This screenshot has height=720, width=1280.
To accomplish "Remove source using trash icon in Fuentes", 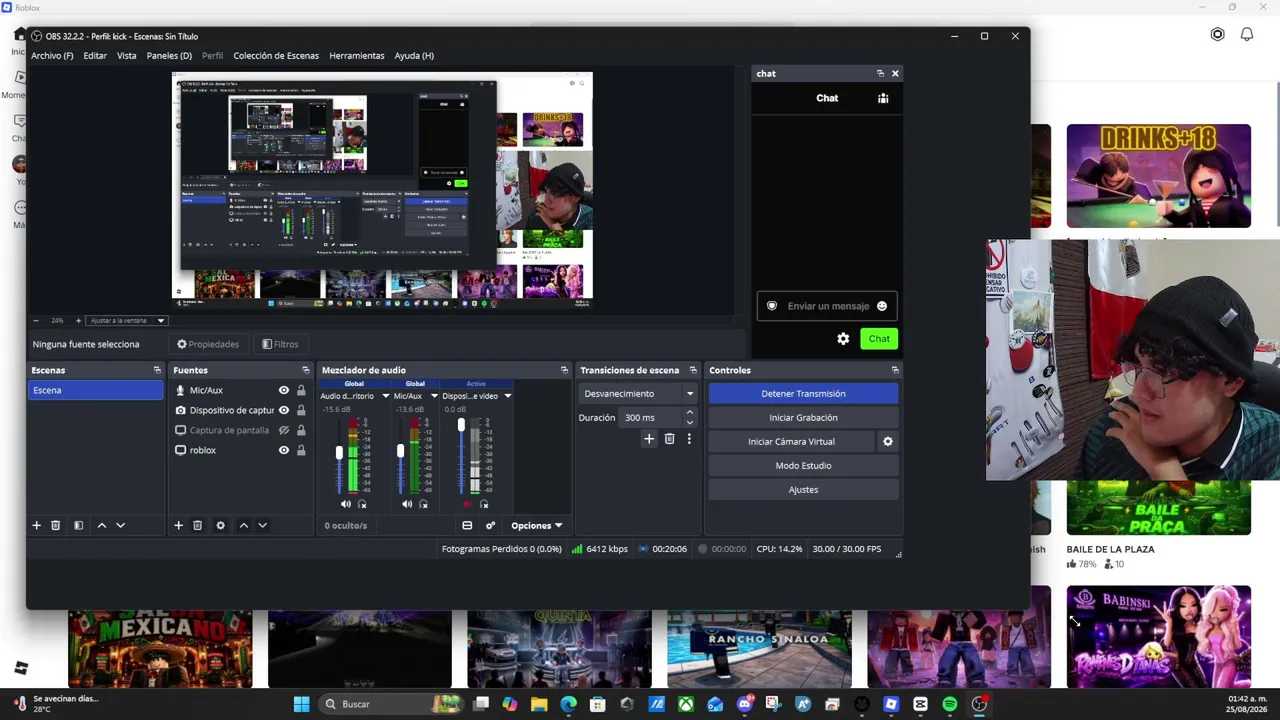I will coord(198,525).
